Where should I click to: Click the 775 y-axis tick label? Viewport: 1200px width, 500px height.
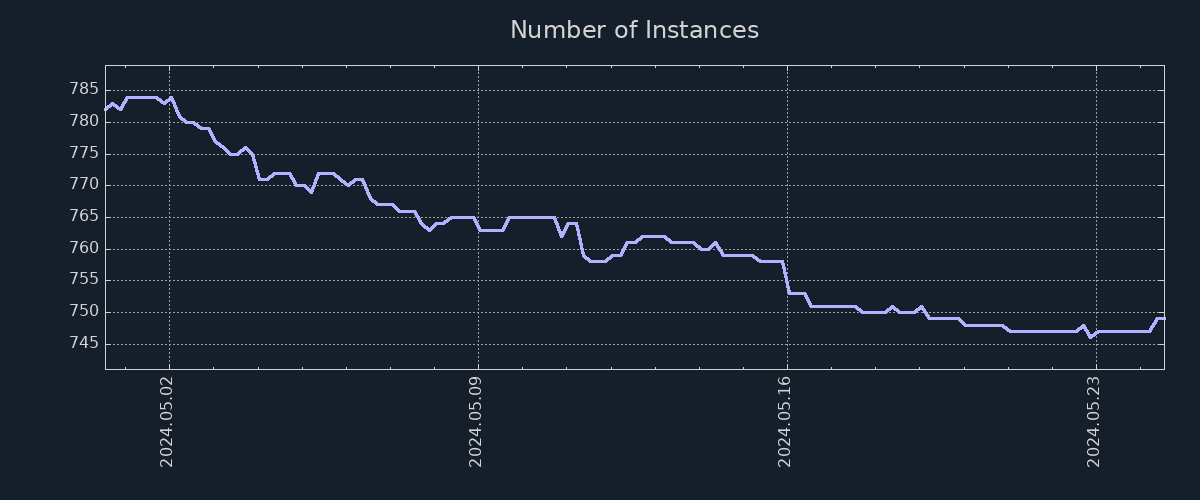click(x=84, y=153)
